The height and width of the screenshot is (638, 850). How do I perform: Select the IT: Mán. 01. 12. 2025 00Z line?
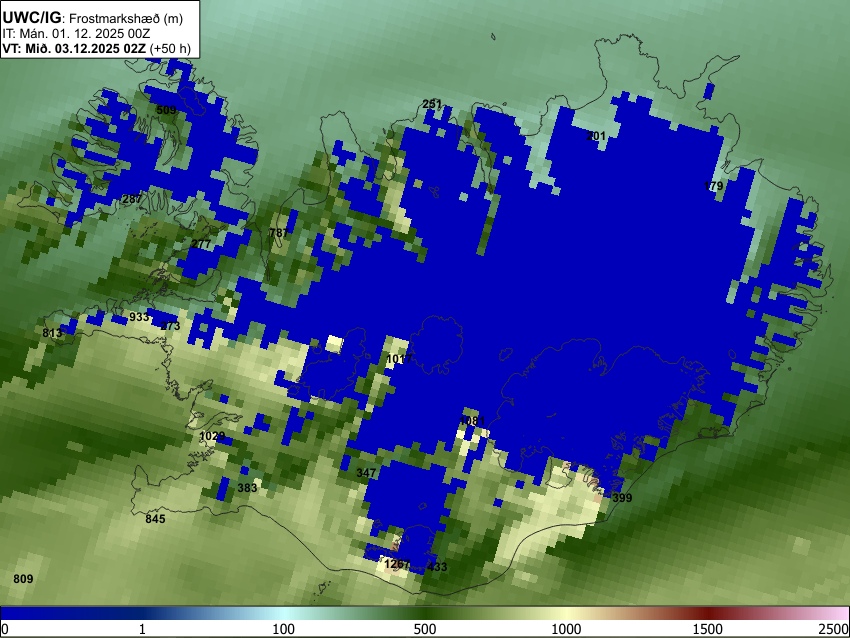(76, 34)
